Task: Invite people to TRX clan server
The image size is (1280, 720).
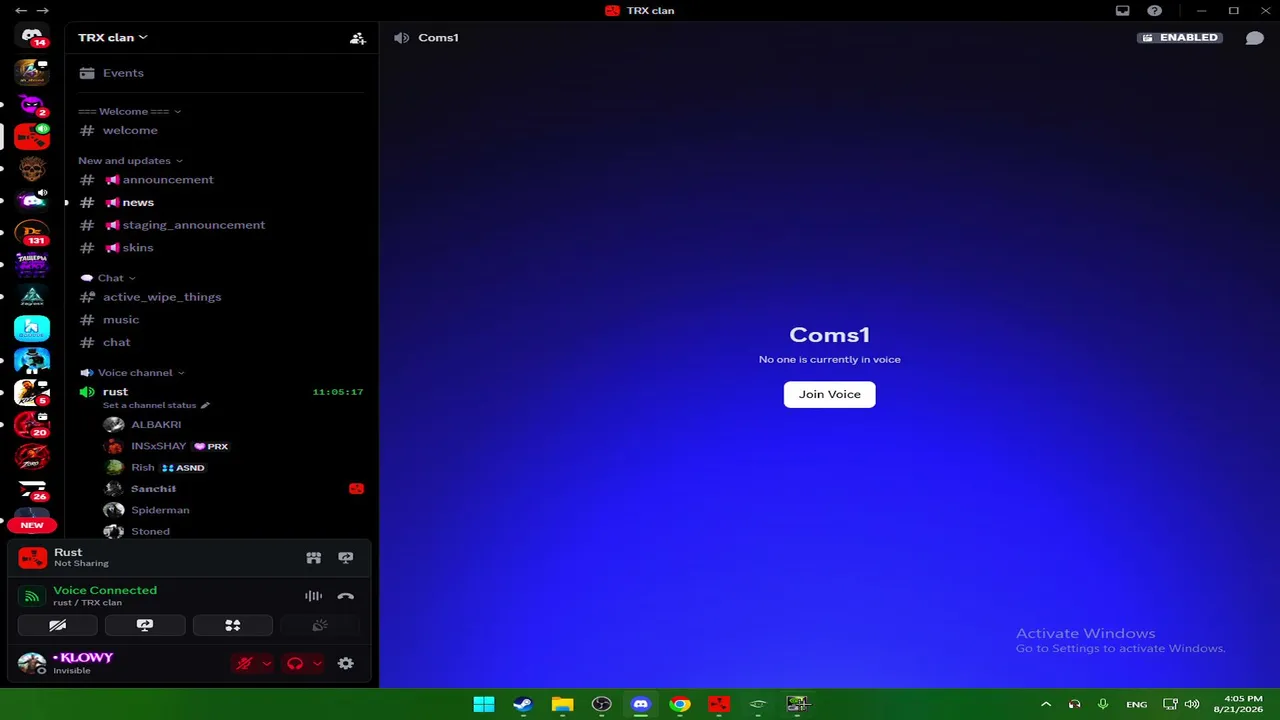Action: pos(357,38)
